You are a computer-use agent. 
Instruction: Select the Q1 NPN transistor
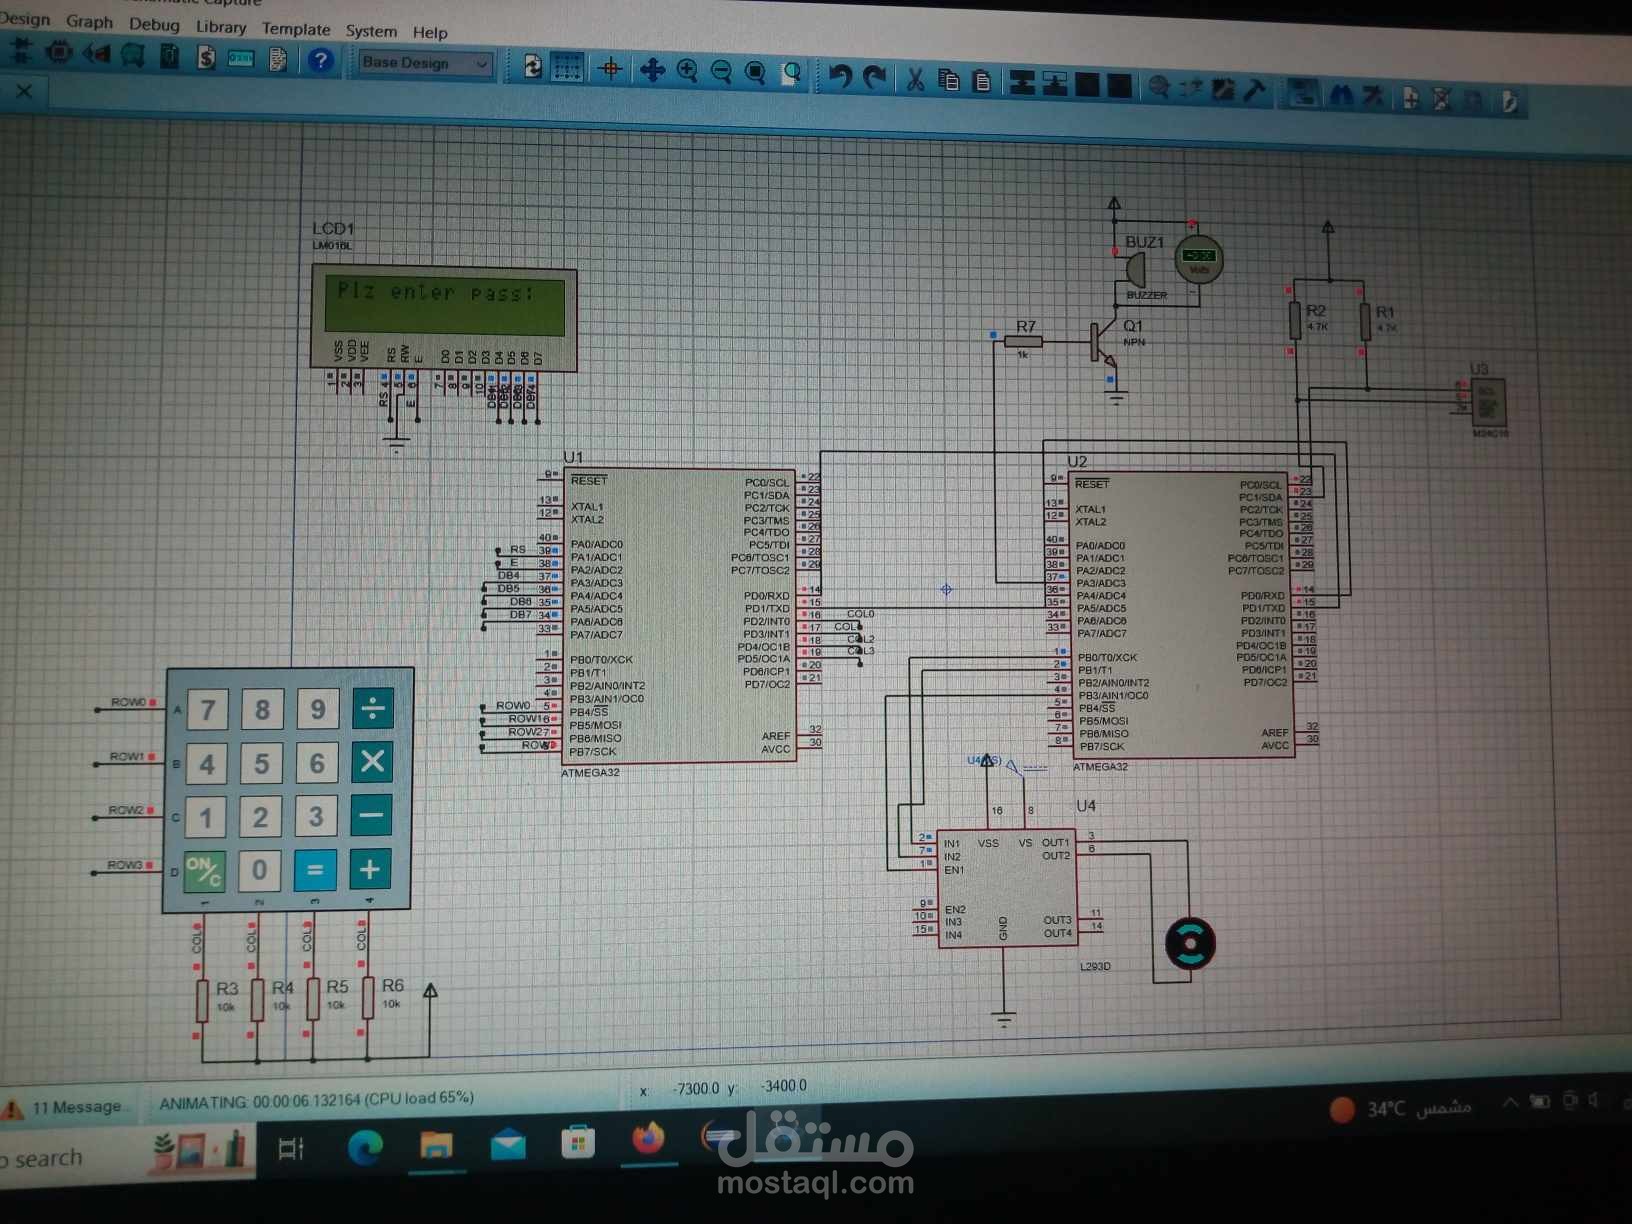click(x=1104, y=343)
